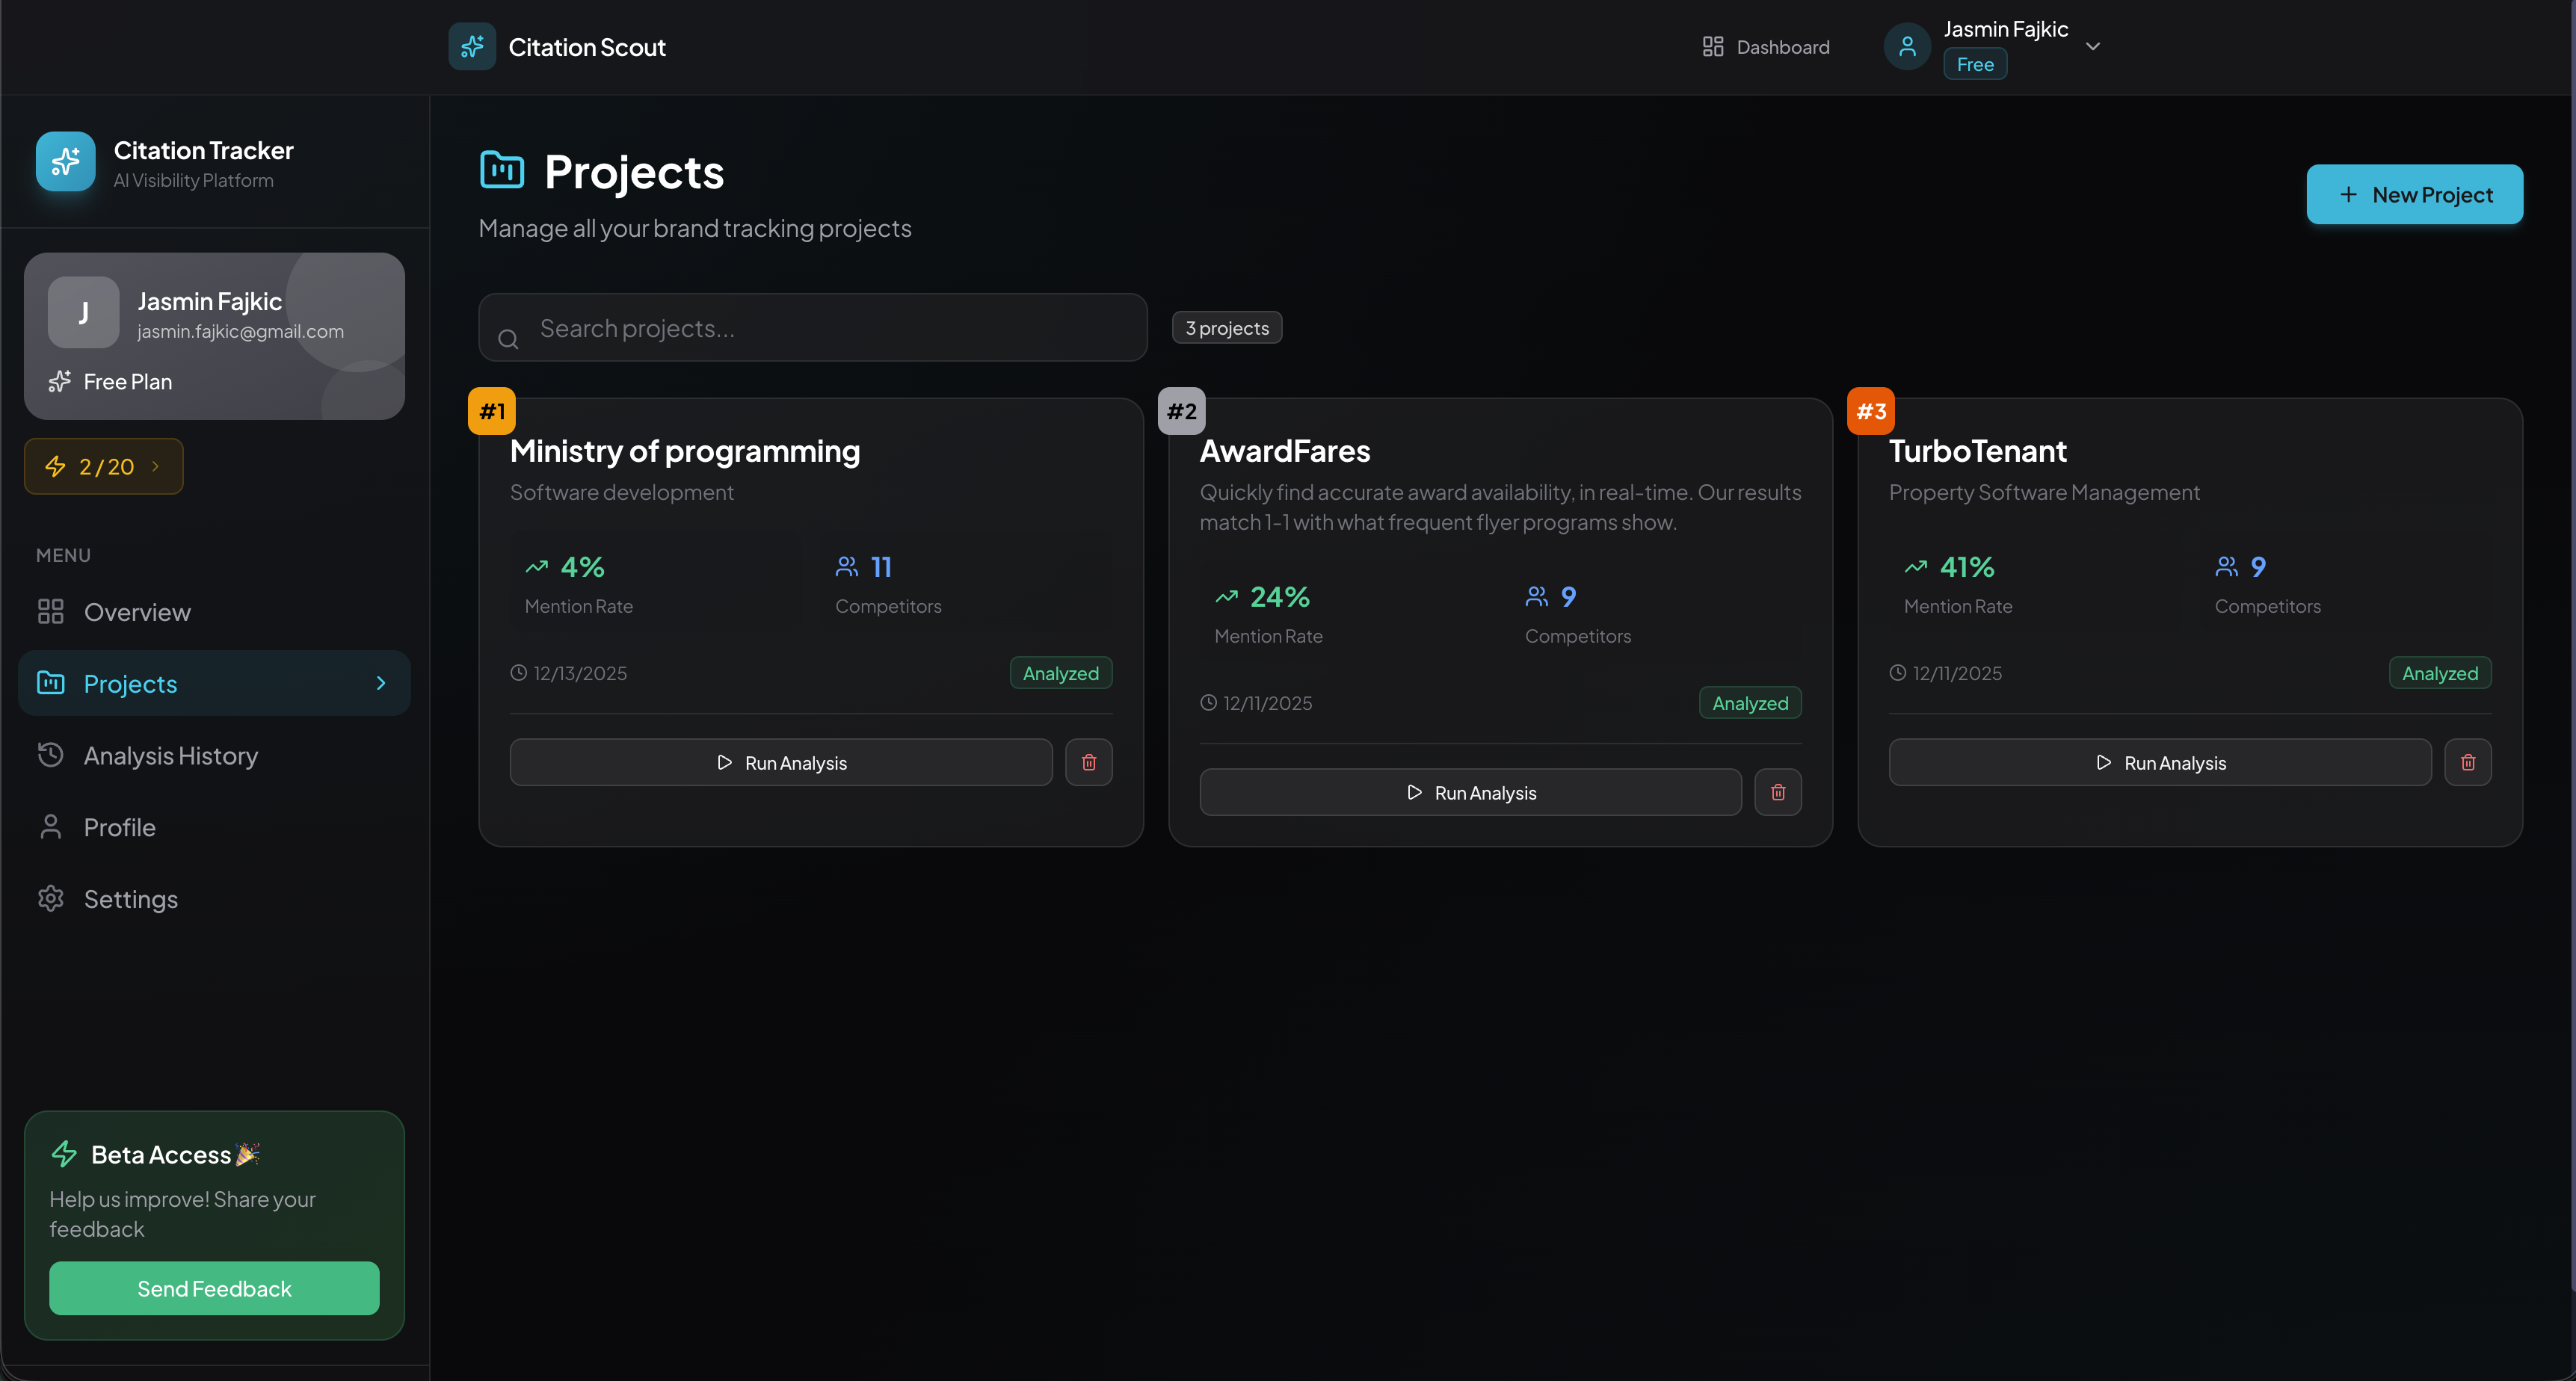
Task: Click the user avatar icon in header
Action: click(1906, 47)
